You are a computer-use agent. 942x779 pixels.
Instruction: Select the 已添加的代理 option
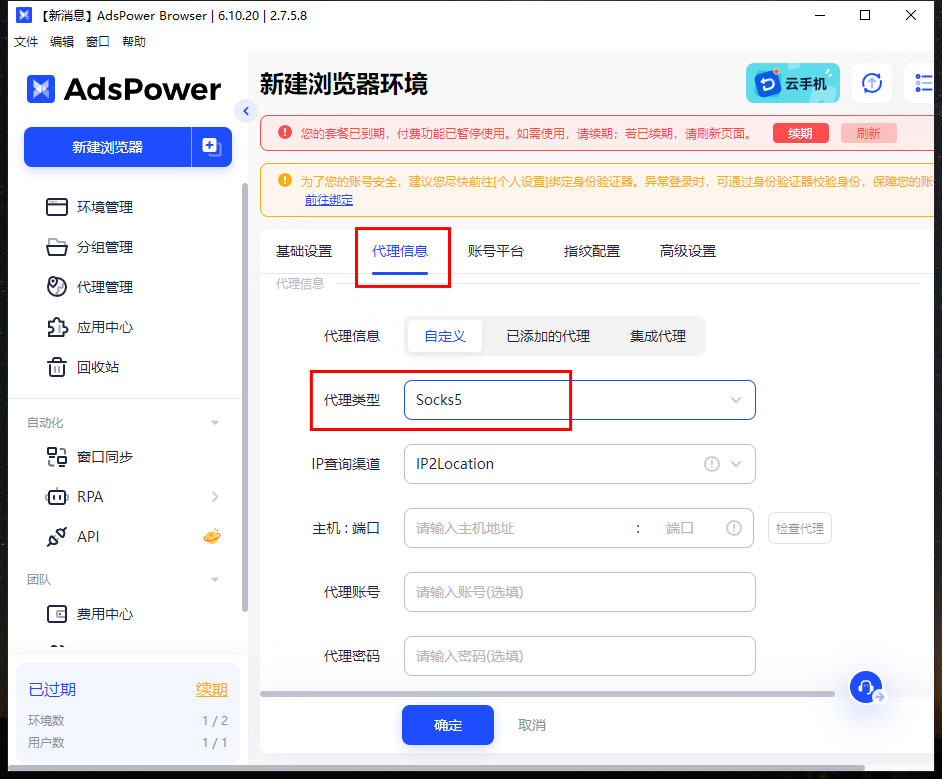548,336
